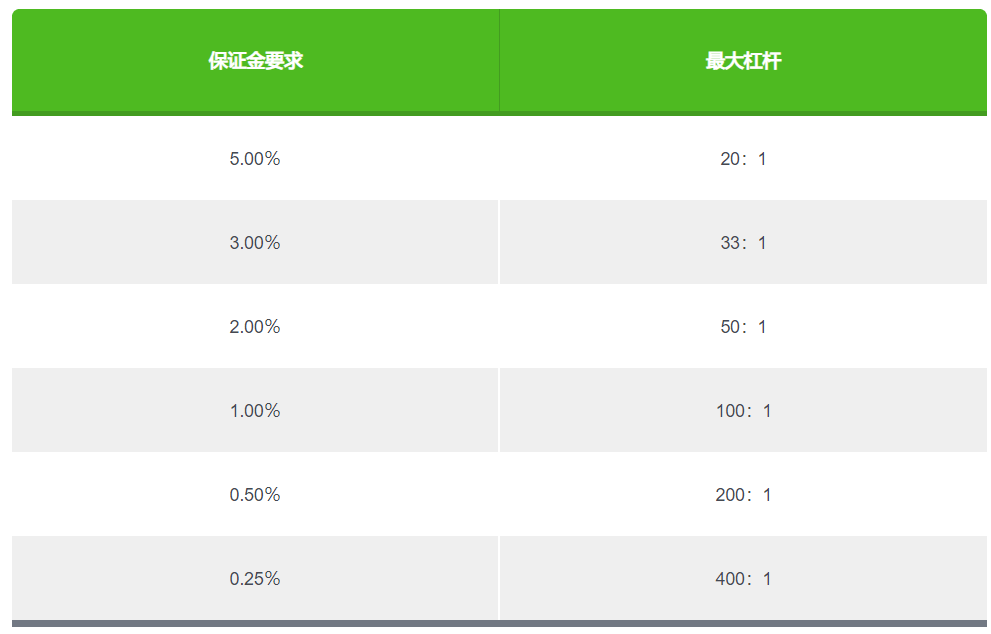Click the dark green line under header

(x=499, y=114)
